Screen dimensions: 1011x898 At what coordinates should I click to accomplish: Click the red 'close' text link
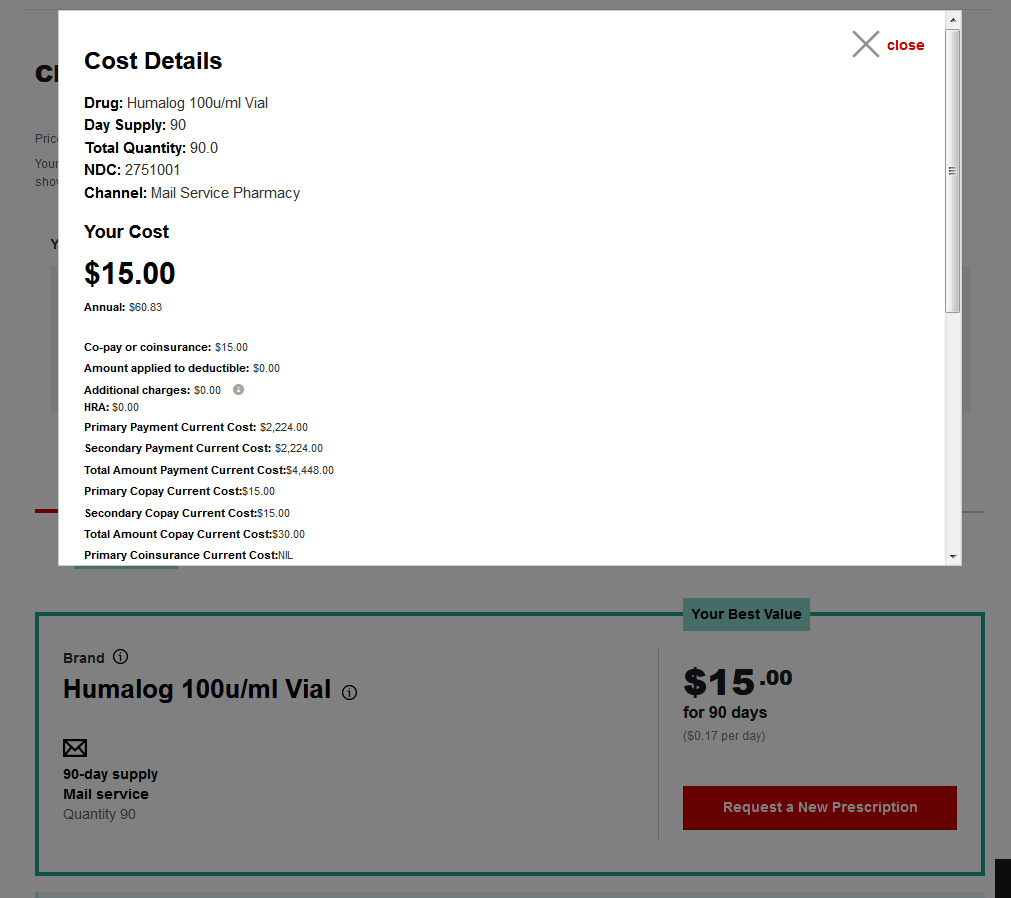click(905, 45)
